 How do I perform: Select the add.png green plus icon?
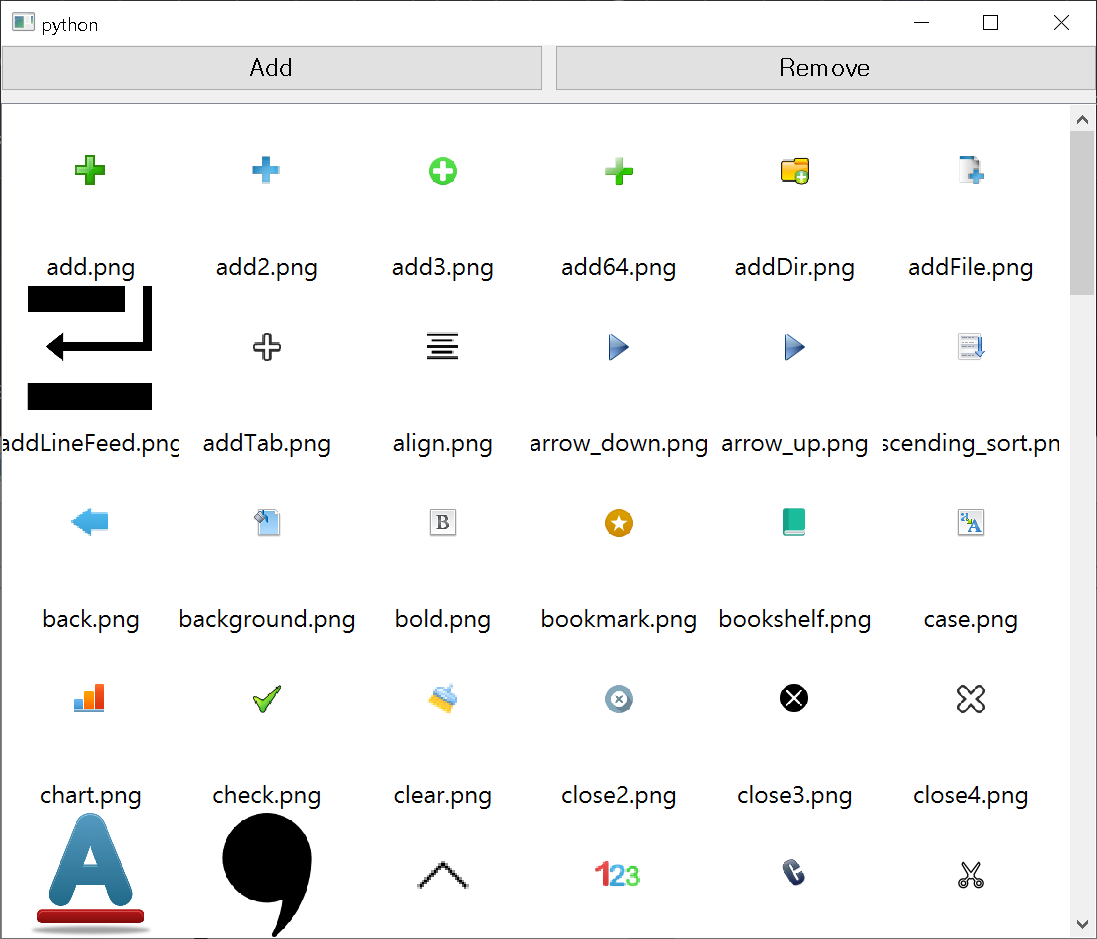90,170
